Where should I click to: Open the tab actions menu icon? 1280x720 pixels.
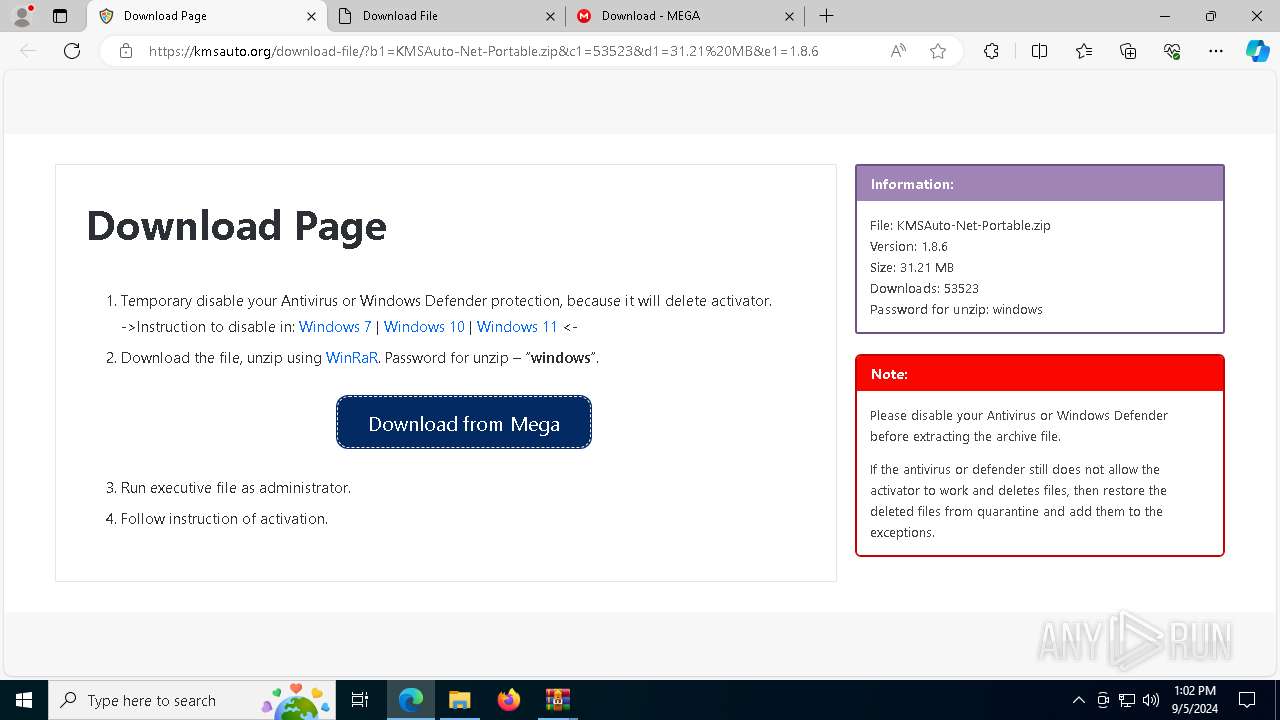(x=60, y=16)
